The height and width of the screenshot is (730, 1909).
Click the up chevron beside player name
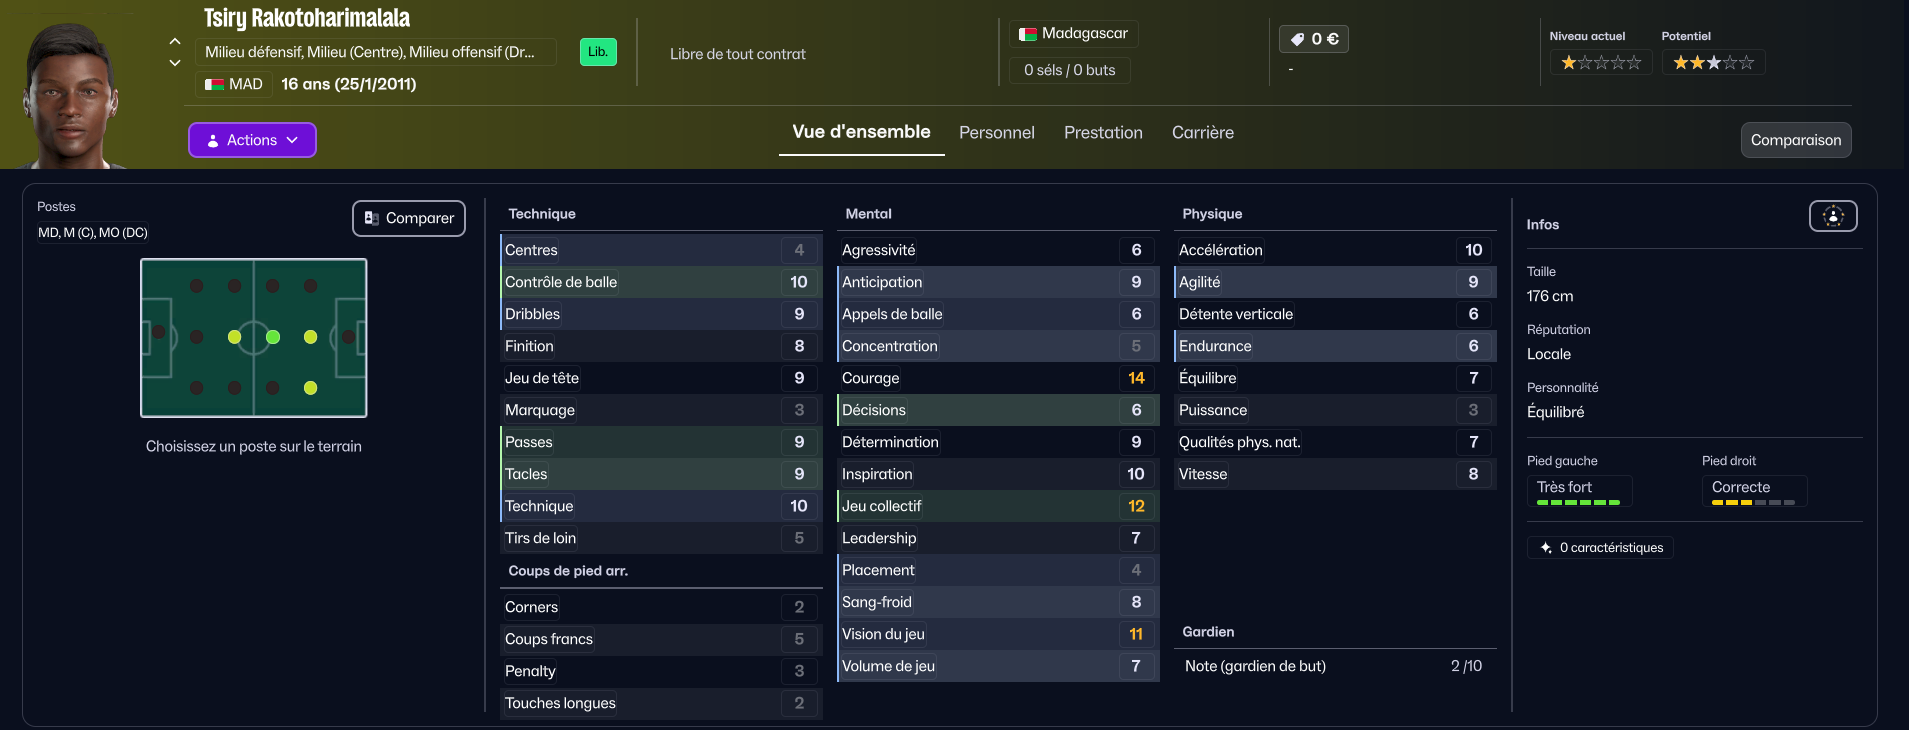pos(175,41)
